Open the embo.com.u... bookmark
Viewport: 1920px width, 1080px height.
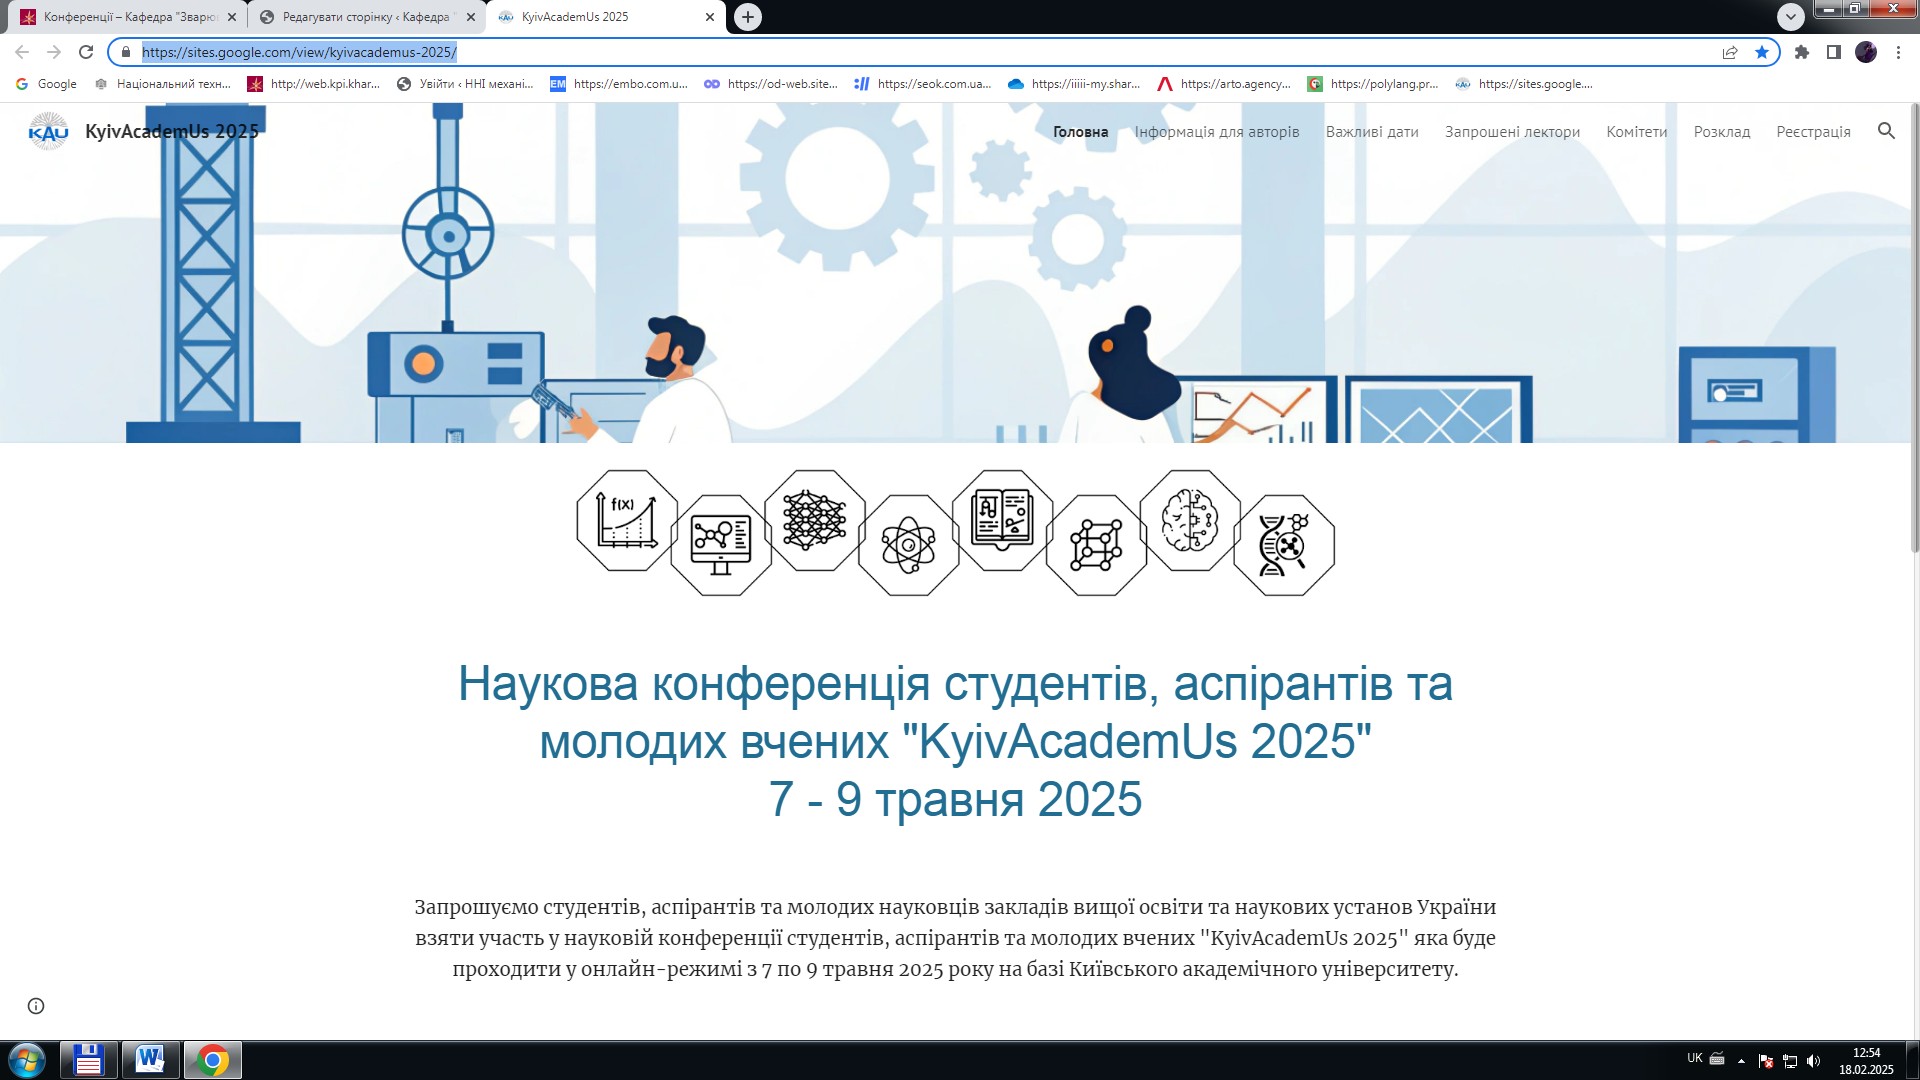tap(619, 84)
